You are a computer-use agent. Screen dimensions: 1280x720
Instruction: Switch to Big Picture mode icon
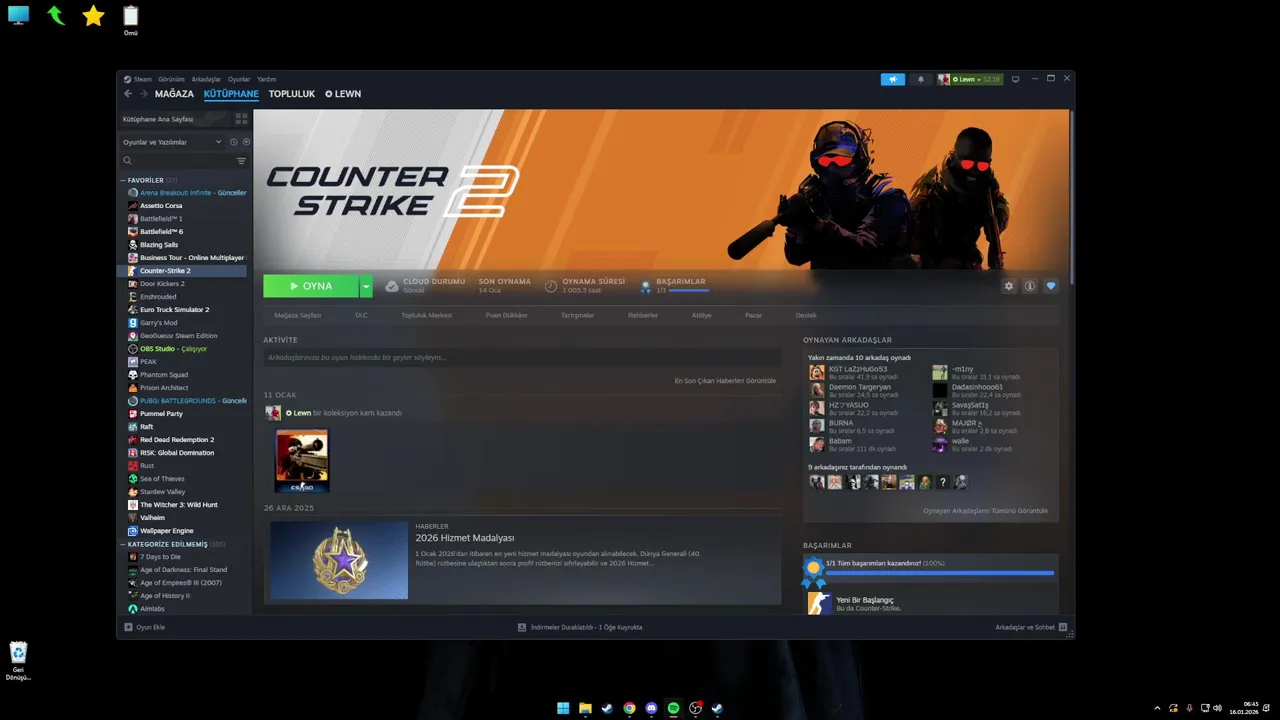click(1016, 79)
